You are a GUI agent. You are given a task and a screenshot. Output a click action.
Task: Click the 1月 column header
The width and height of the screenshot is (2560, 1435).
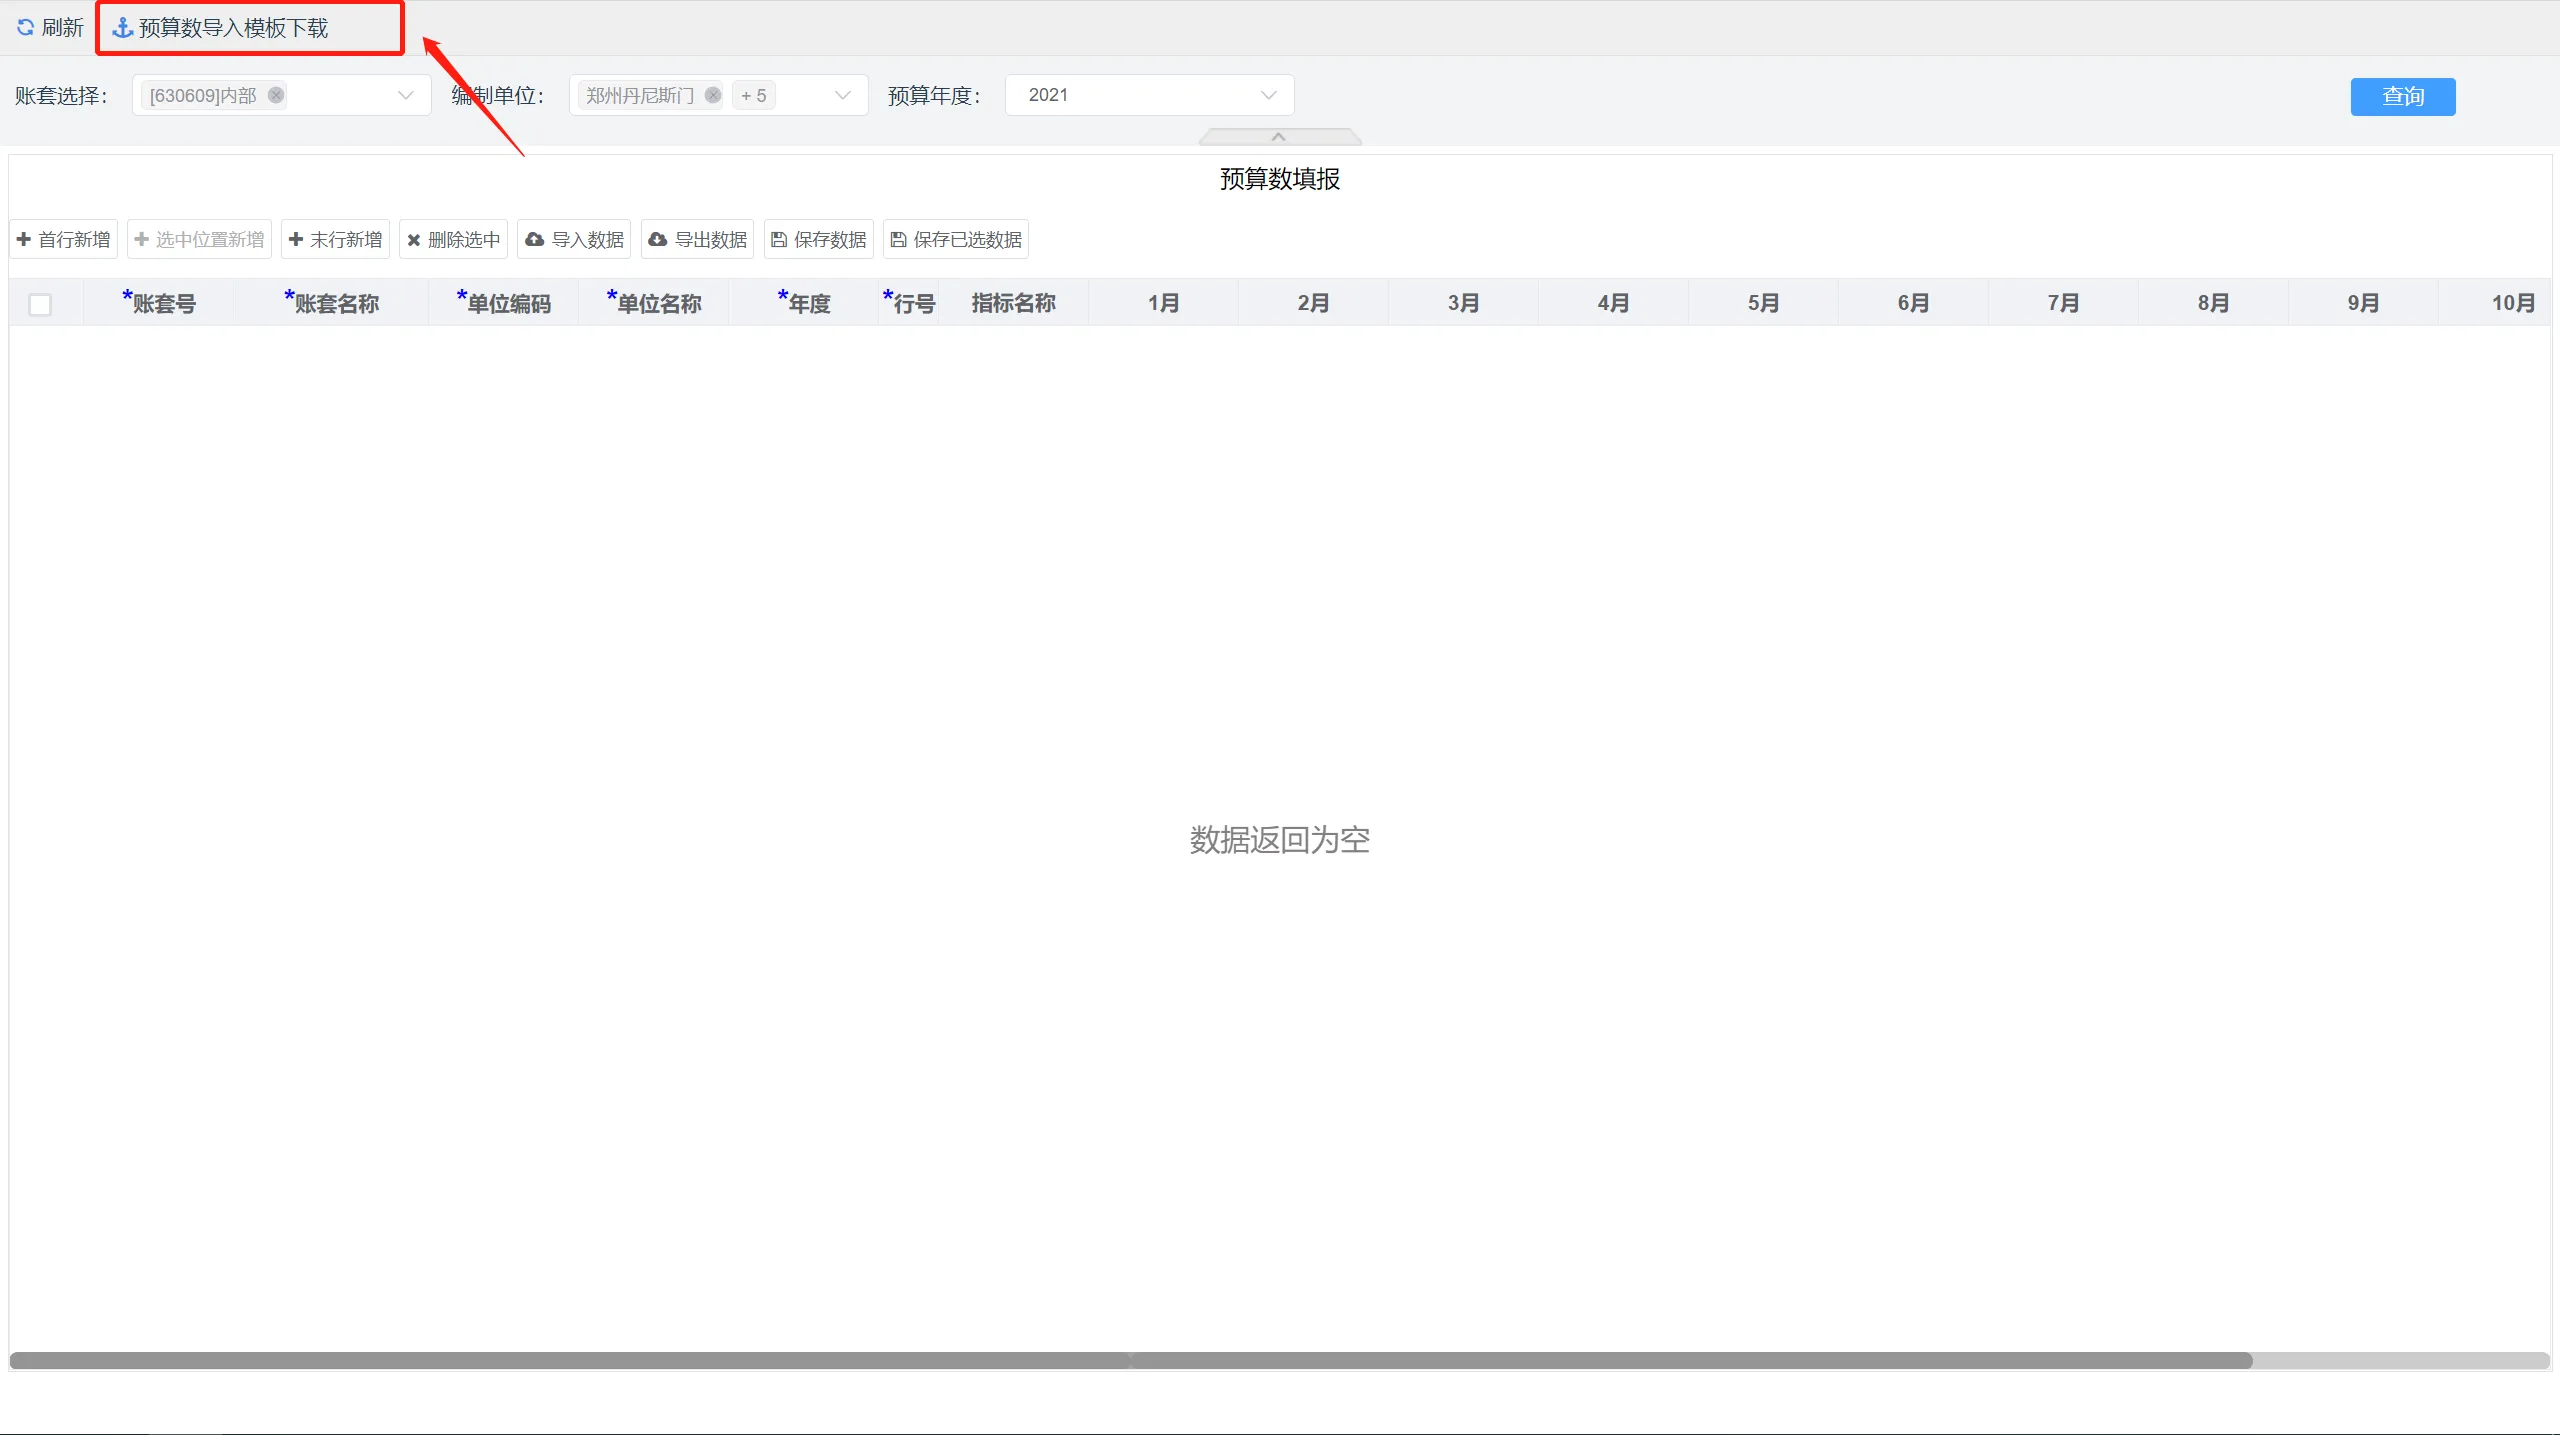(1164, 302)
